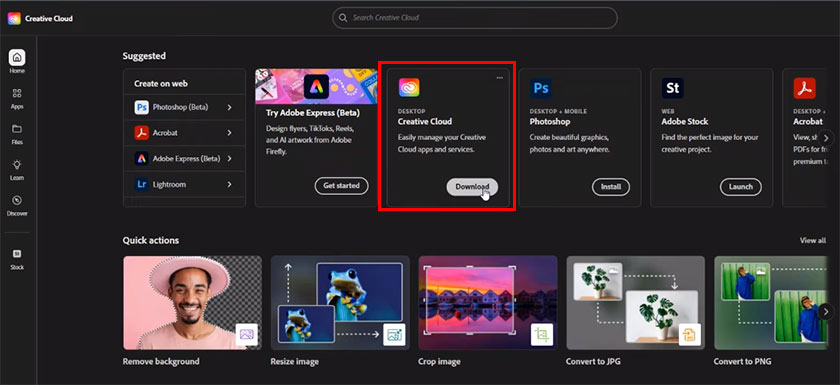Click the Acrobat icon in Create on web list
840x385 pixels.
(141, 133)
